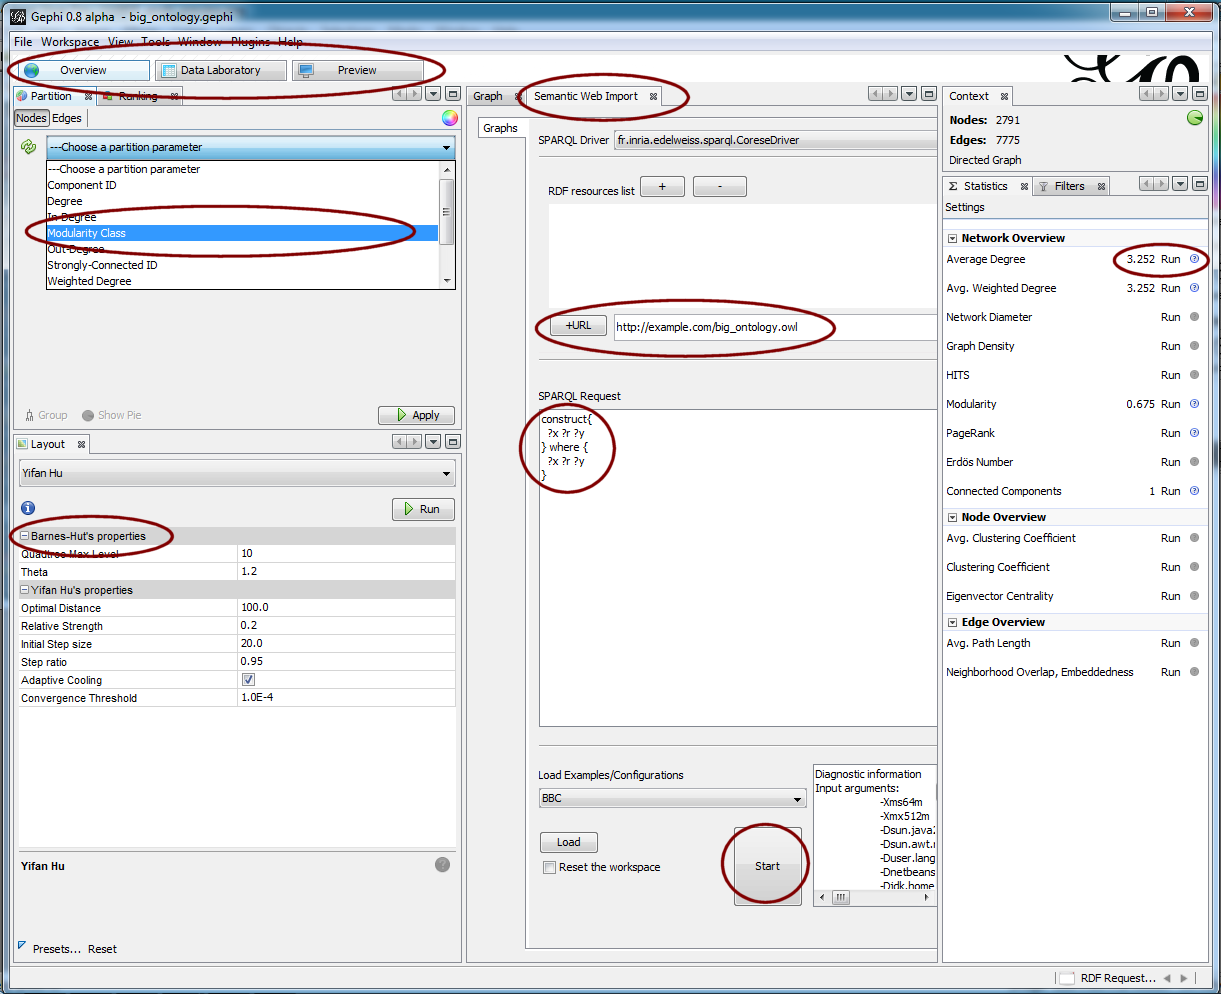Close the Layout tab with its x icon
Image resolution: width=1221 pixels, height=994 pixels.
click(x=82, y=444)
